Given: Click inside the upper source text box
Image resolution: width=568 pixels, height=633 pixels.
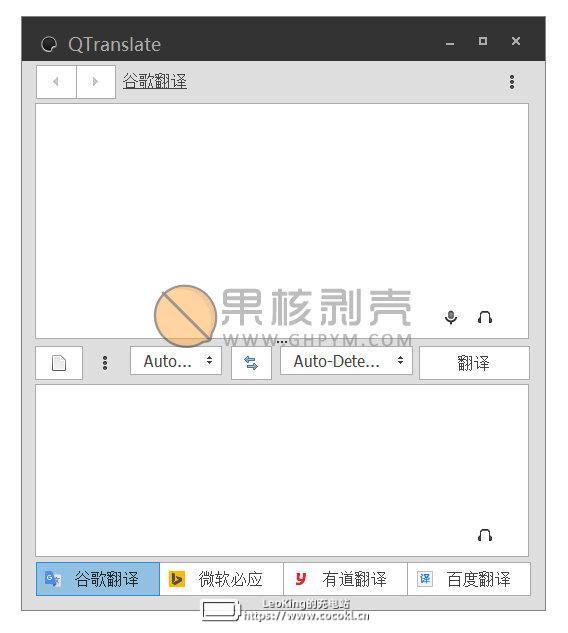Looking at the screenshot, I should (282, 221).
